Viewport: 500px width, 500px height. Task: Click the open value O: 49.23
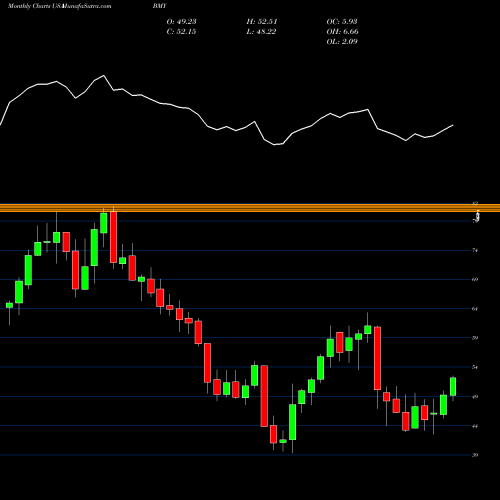[x=181, y=22]
